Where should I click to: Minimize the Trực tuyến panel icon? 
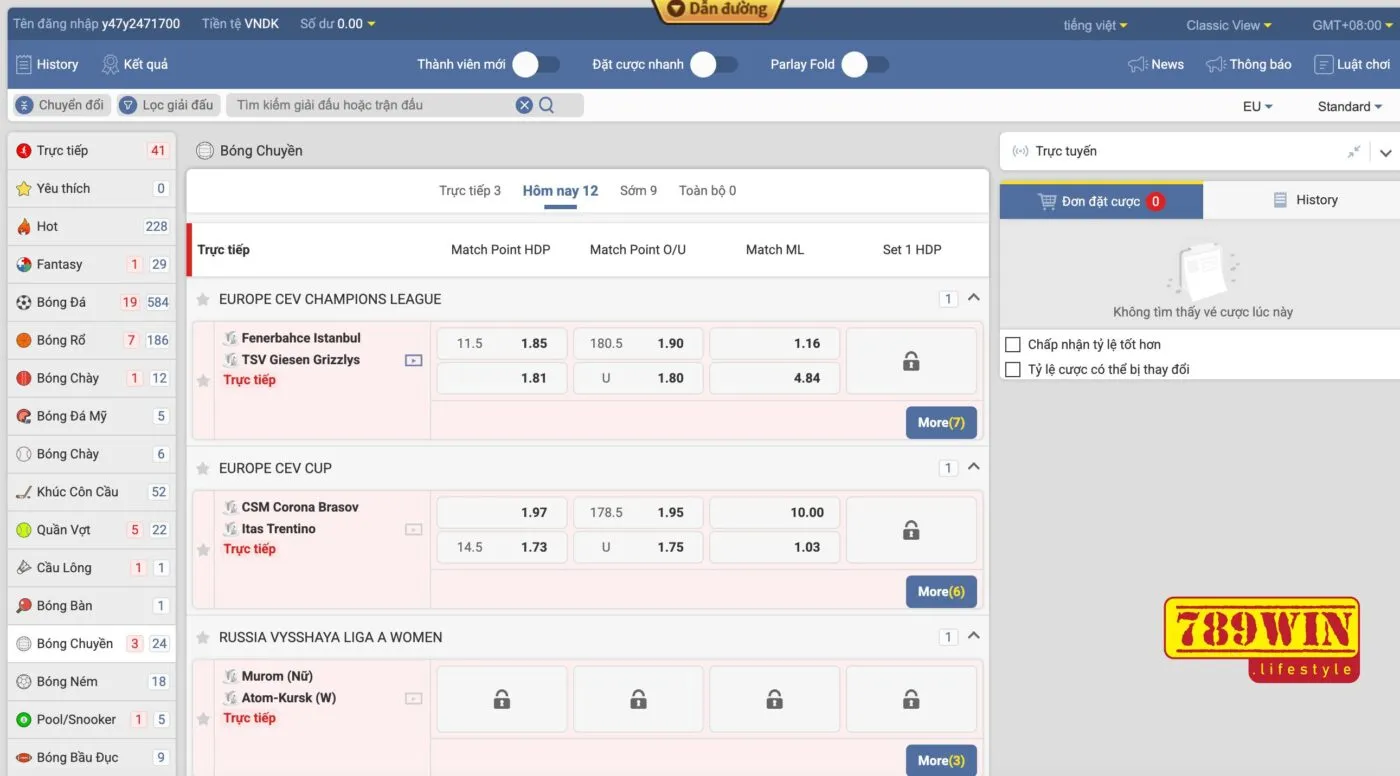click(1353, 152)
